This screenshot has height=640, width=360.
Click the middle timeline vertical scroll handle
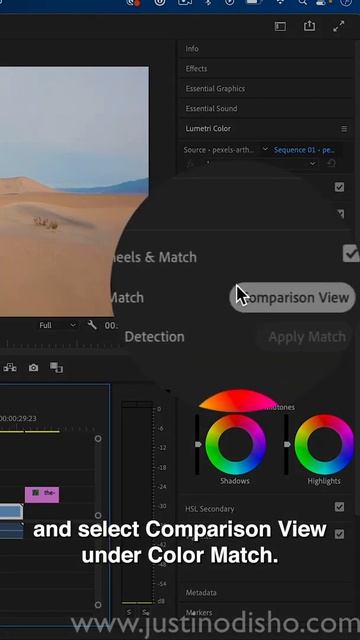98,515
